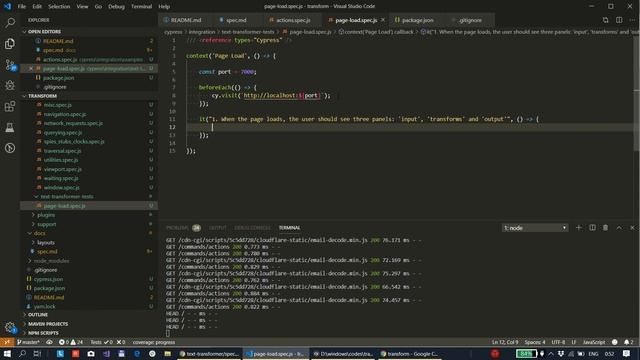Close the page-load.spec.js editor tab
Viewport: 640px width, 360px height.
click(383, 20)
